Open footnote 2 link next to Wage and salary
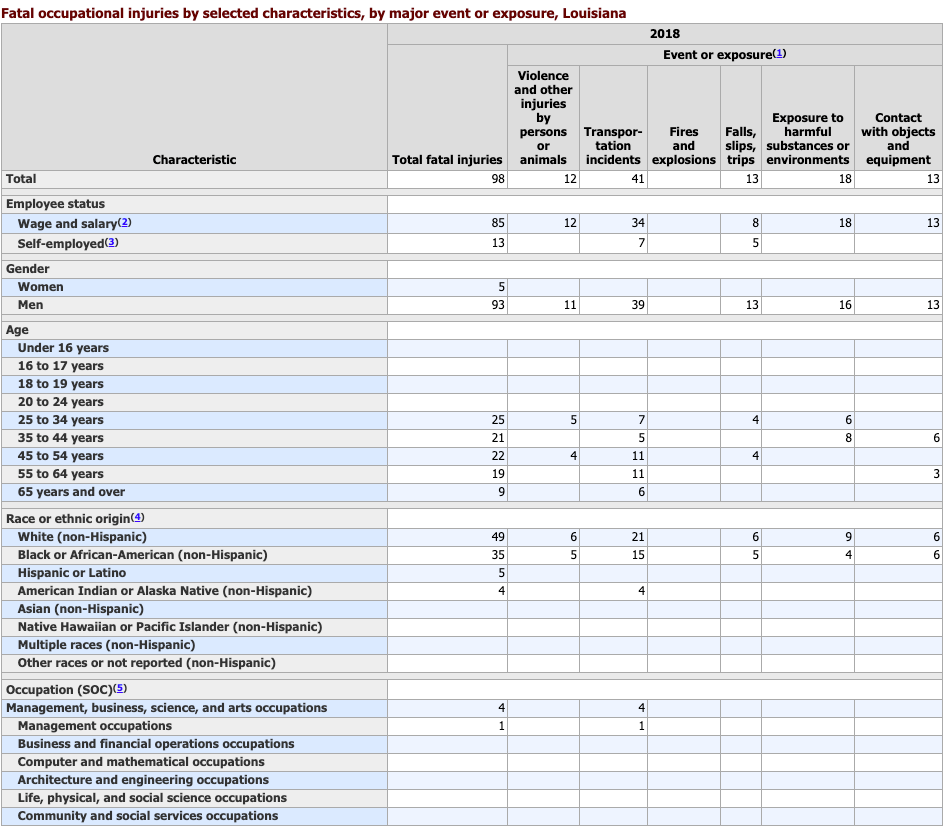This screenshot has width=943, height=826. (x=124, y=222)
